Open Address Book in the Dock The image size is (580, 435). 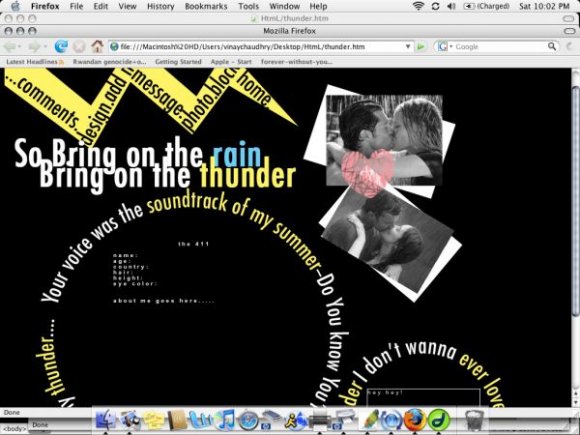point(177,420)
